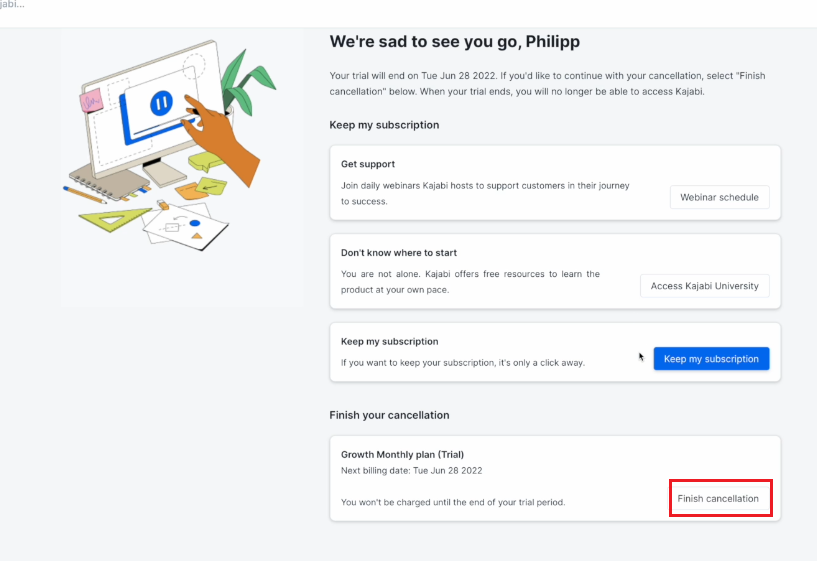Click Access Kajabi University button
The width and height of the screenshot is (817, 561).
pyautogui.click(x=704, y=286)
